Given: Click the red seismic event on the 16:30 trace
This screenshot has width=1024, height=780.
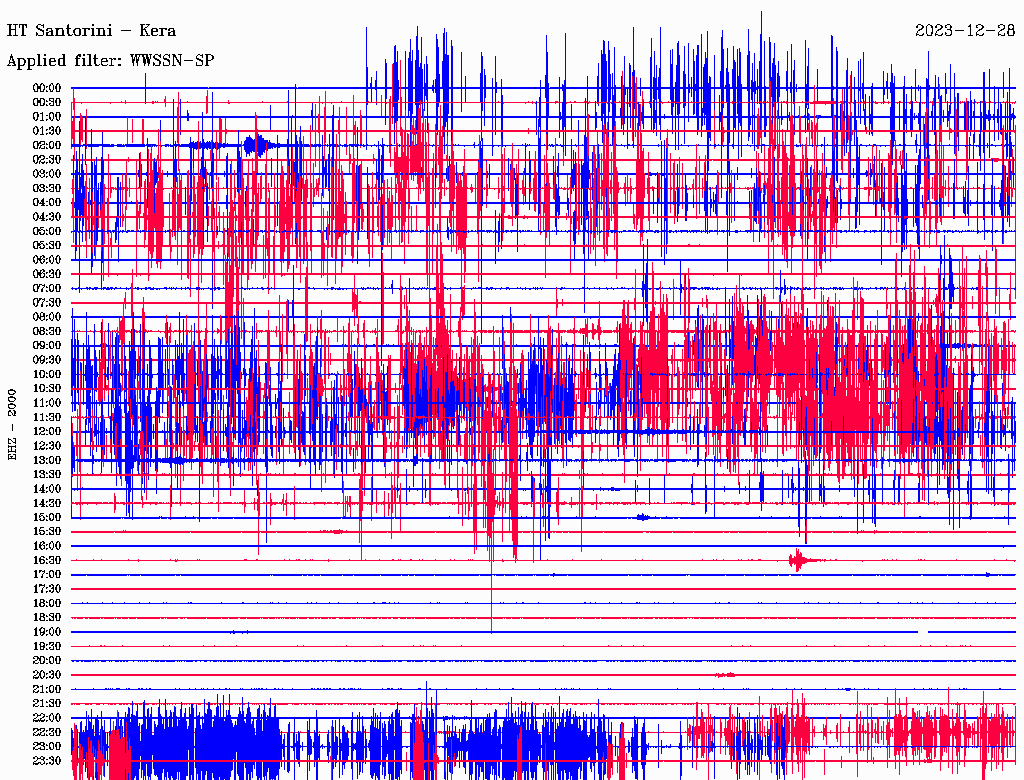Looking at the screenshot, I should coord(802,561).
